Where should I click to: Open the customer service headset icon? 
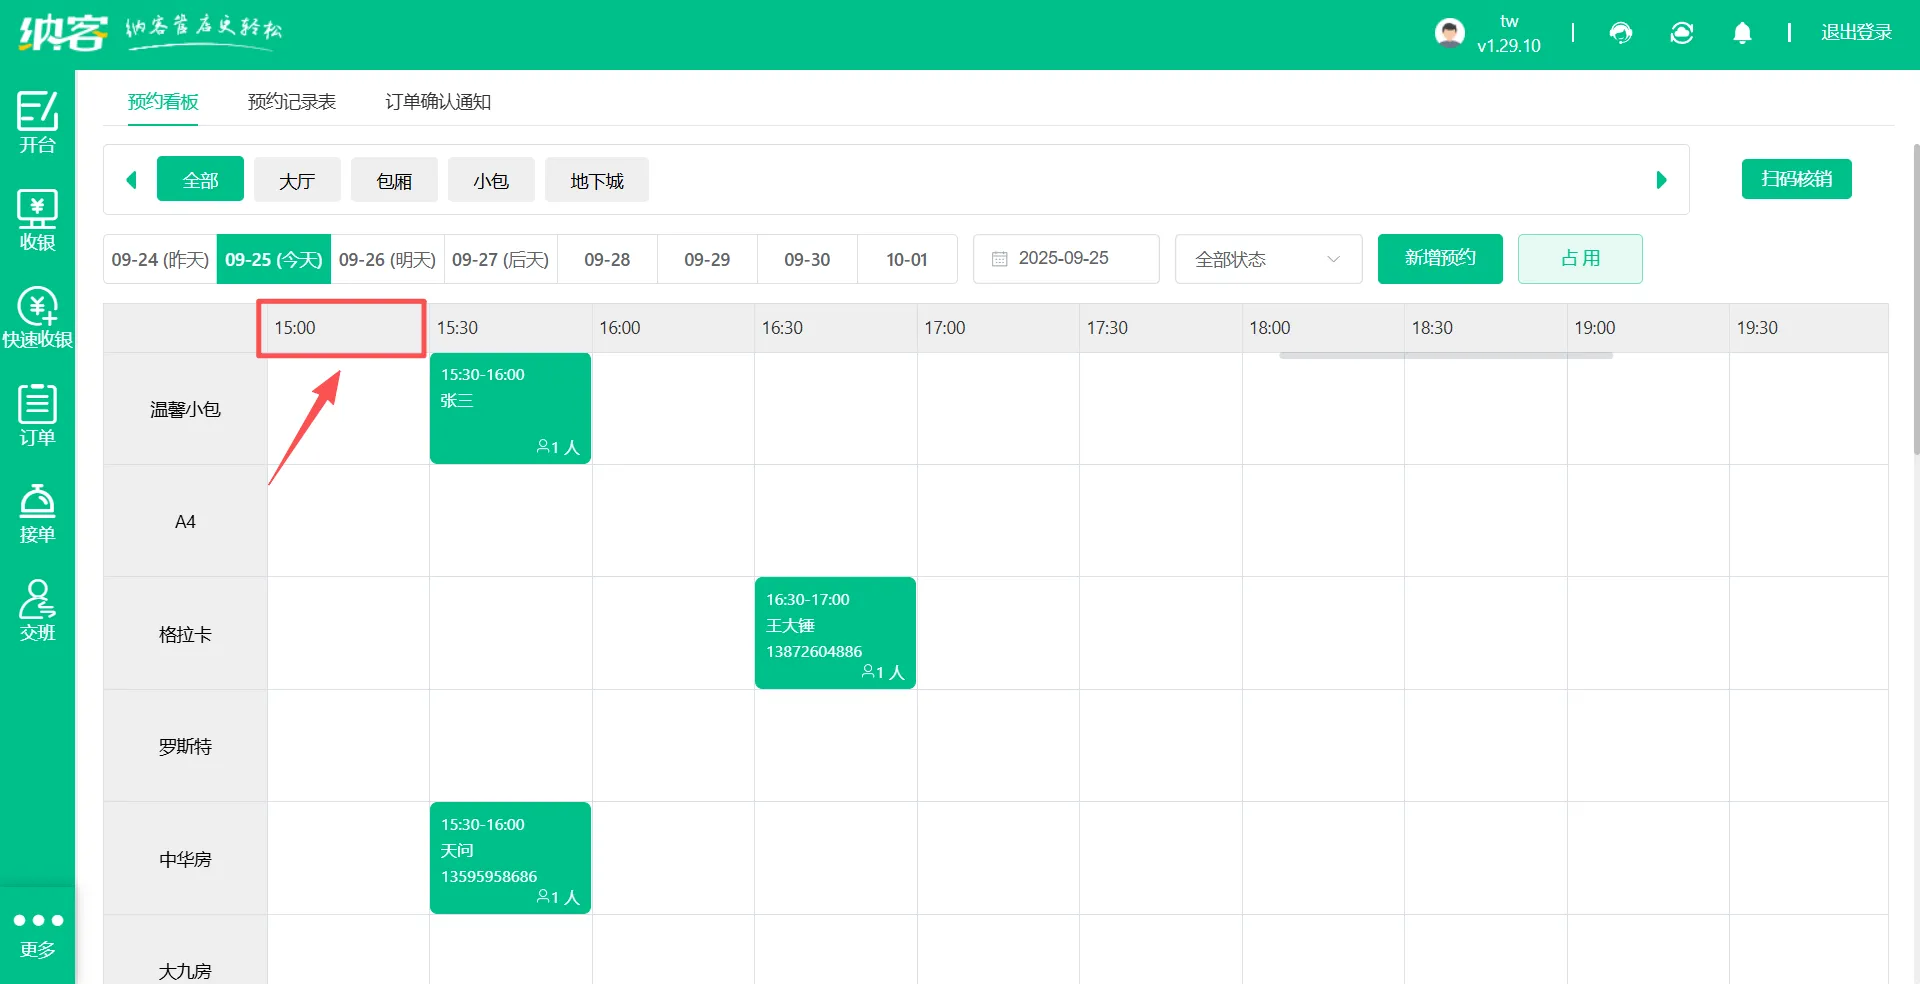click(x=1621, y=33)
